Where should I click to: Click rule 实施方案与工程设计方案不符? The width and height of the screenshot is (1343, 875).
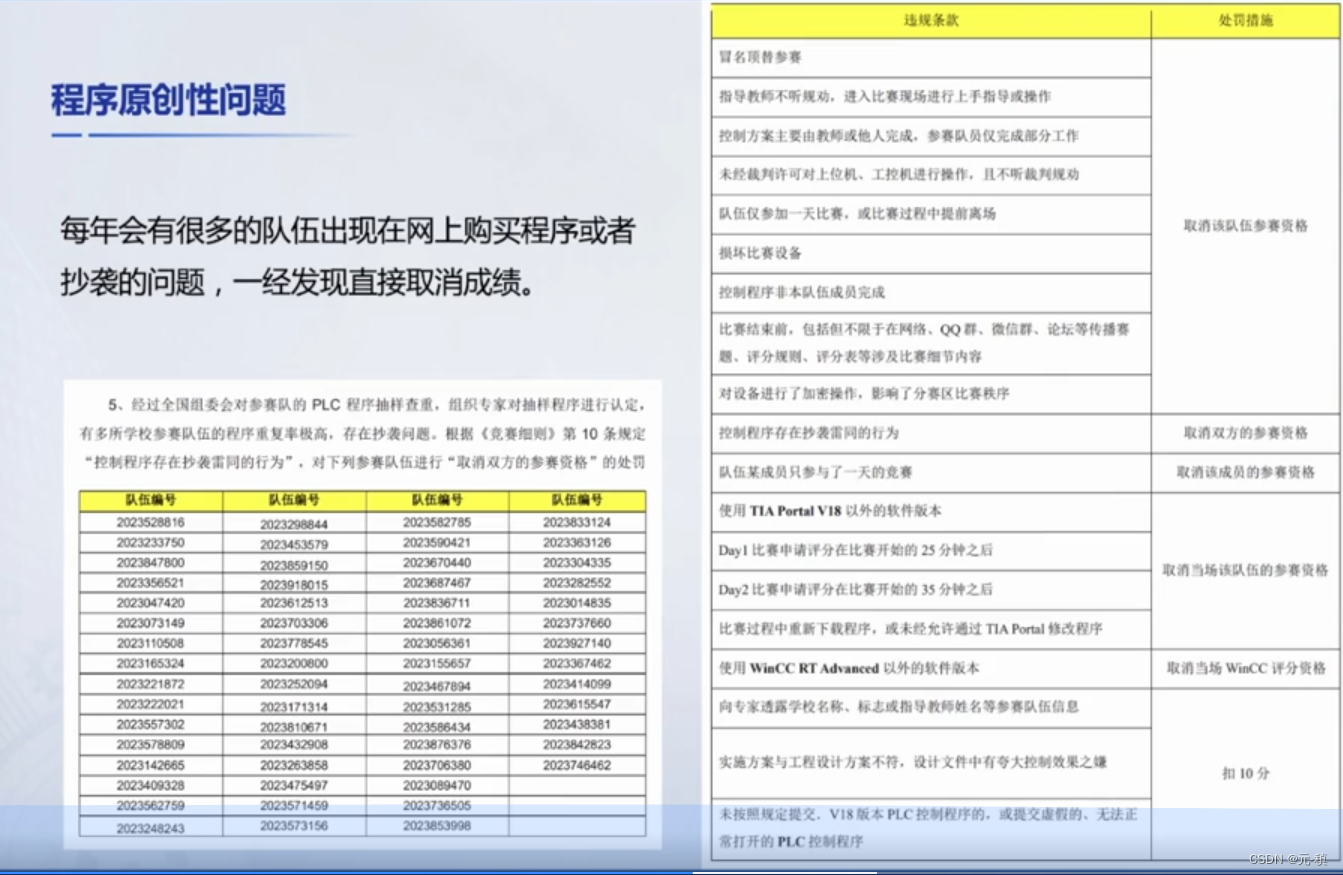[x=912, y=762]
